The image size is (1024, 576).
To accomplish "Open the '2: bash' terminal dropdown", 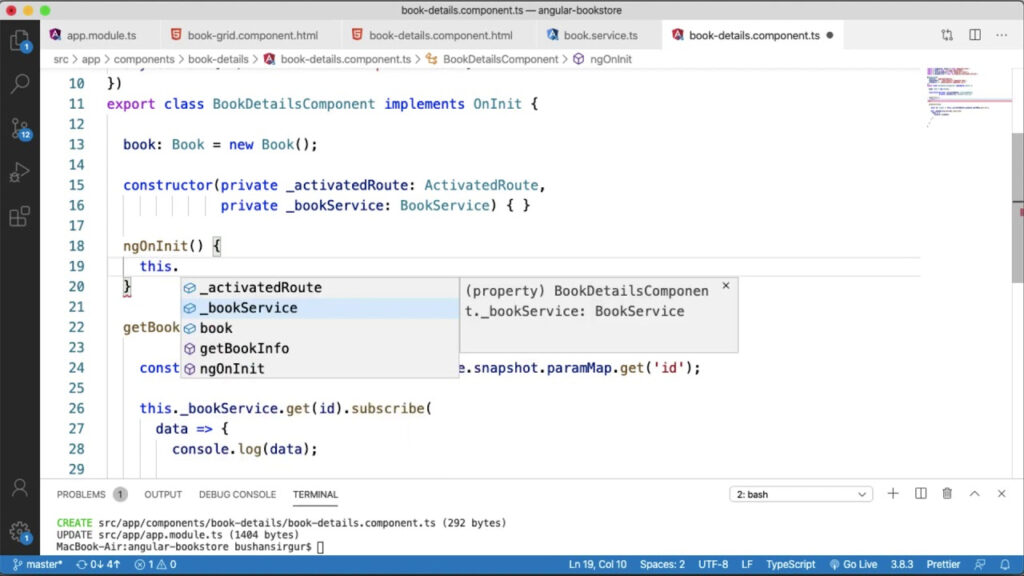I will click(801, 494).
